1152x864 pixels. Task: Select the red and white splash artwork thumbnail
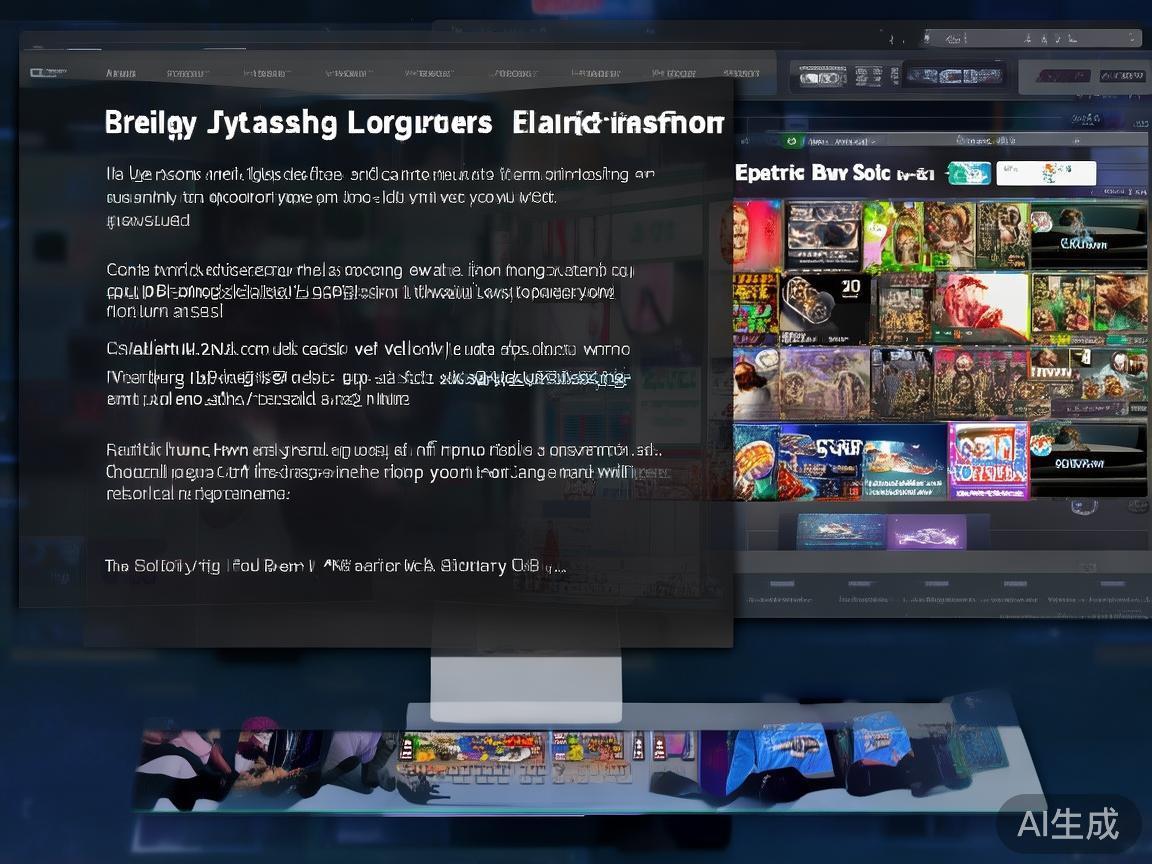click(x=981, y=308)
